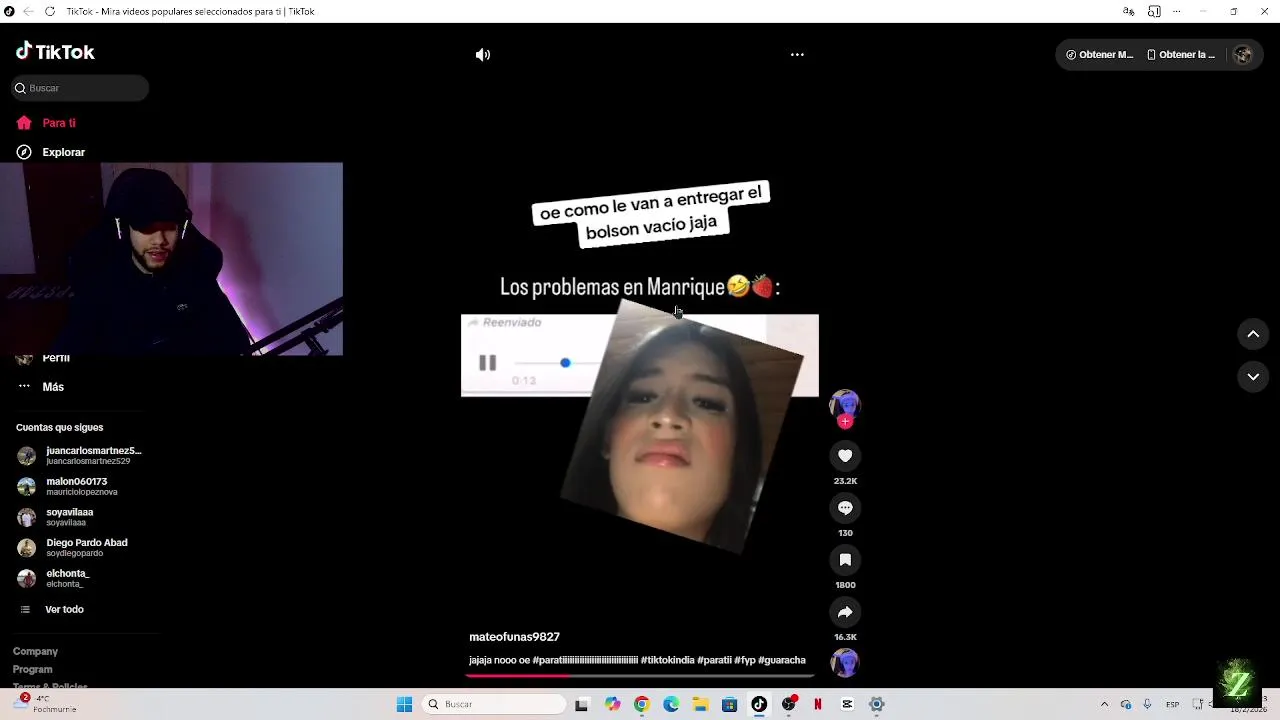
Task: Go to previous video with up chevron
Action: point(1253,334)
